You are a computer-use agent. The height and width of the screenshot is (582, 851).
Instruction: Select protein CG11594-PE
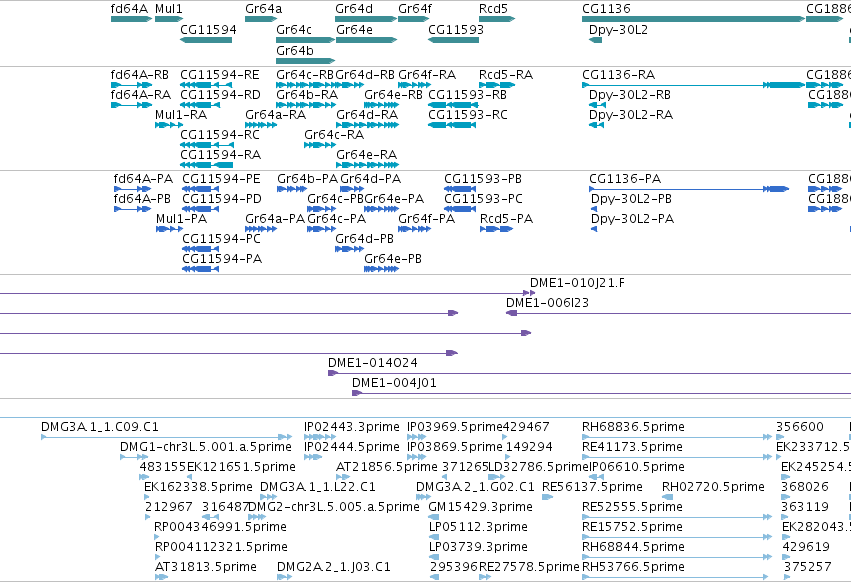coord(221,179)
